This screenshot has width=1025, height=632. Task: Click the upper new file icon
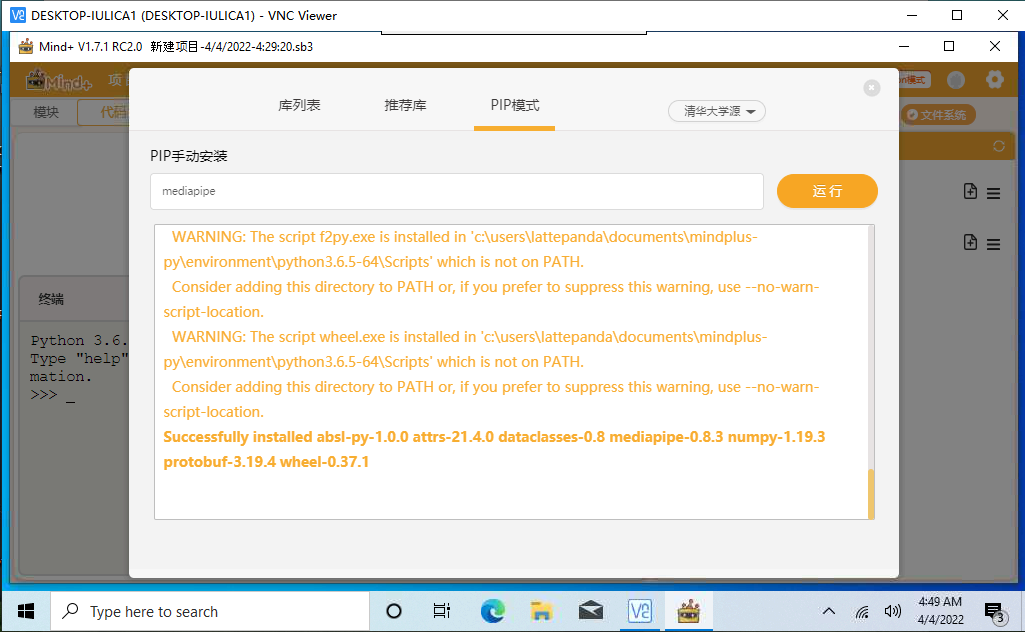tap(970, 191)
